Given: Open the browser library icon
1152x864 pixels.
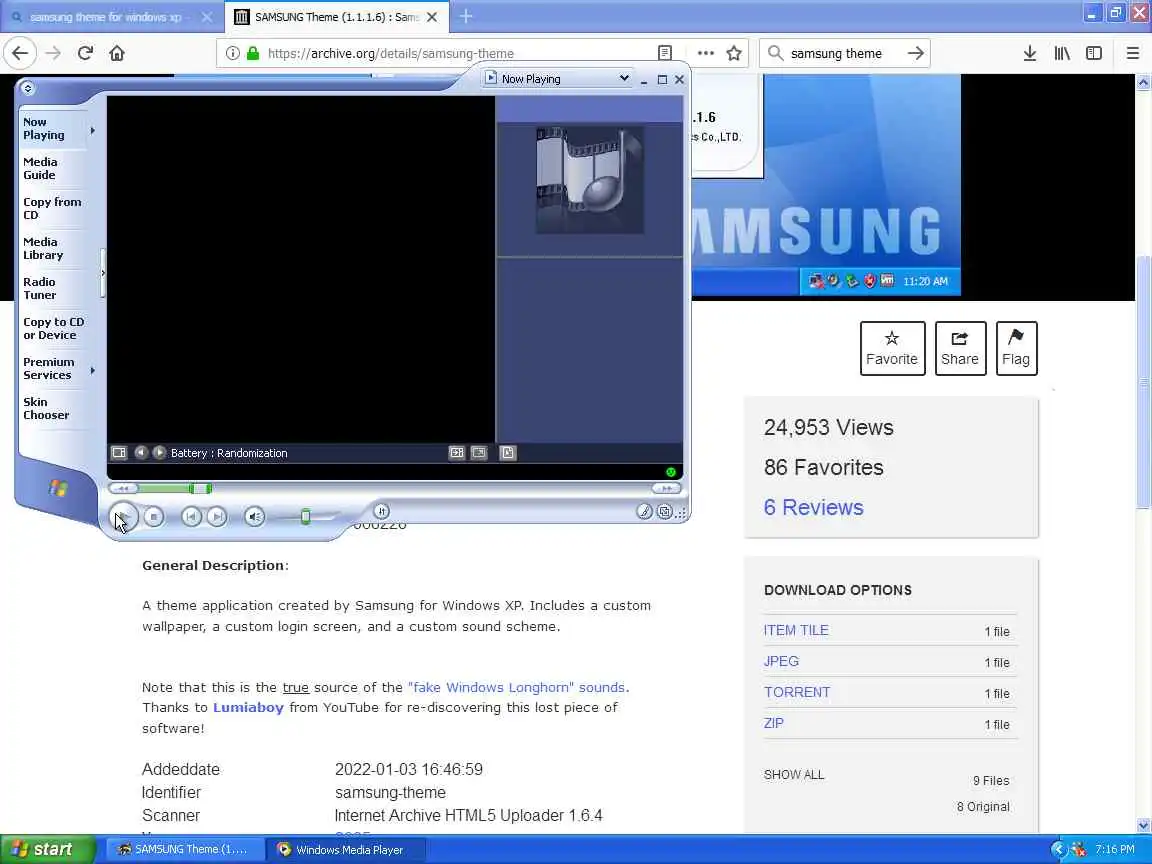Looking at the screenshot, I should [1062, 53].
